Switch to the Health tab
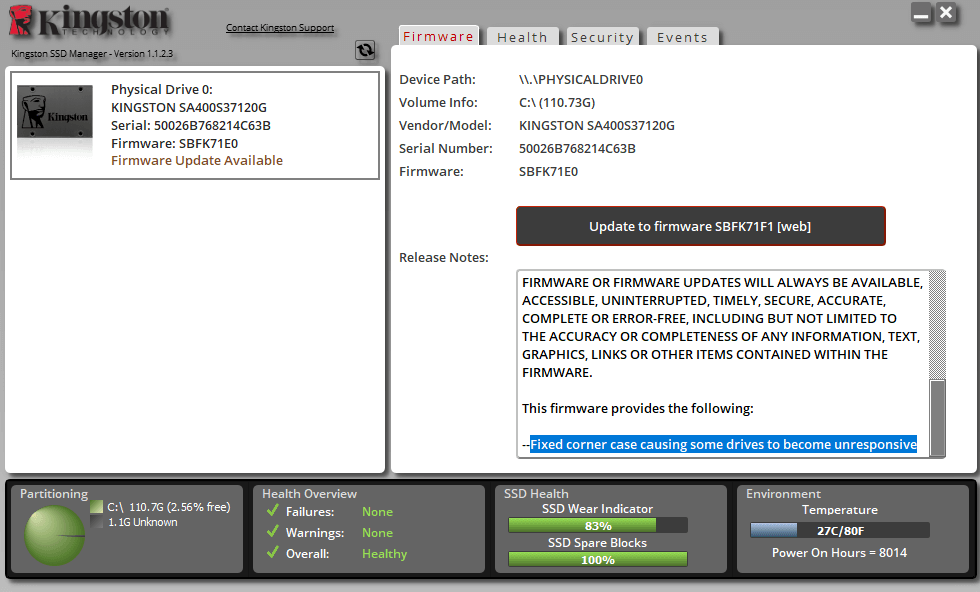980x592 pixels. (x=522, y=37)
